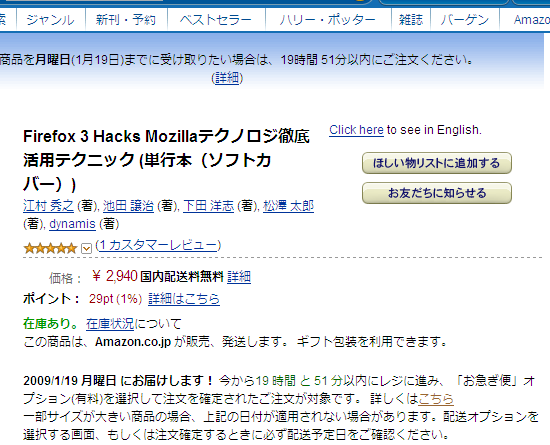Screen dimensions: 550x445
Task: Open author 松澤 太郎 link
Action: pos(288,205)
